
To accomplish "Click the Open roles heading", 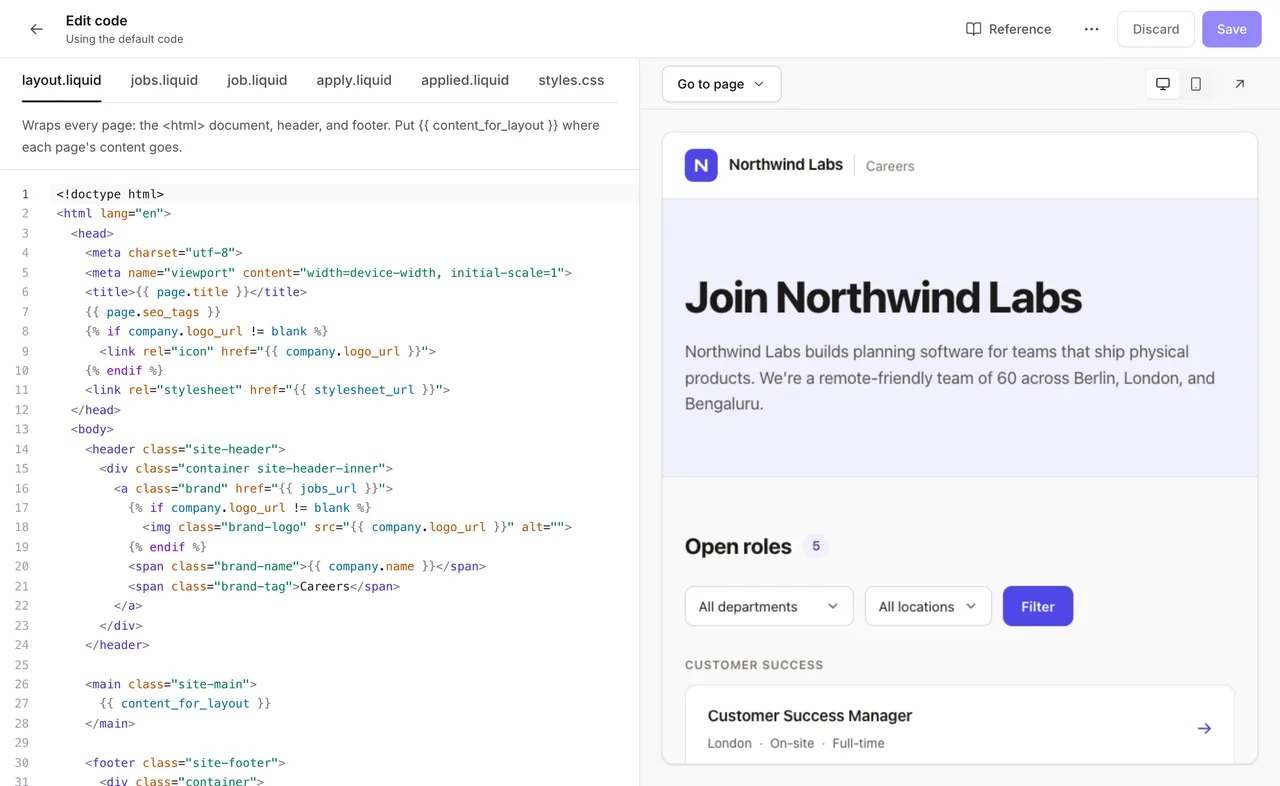I will click(x=738, y=546).
